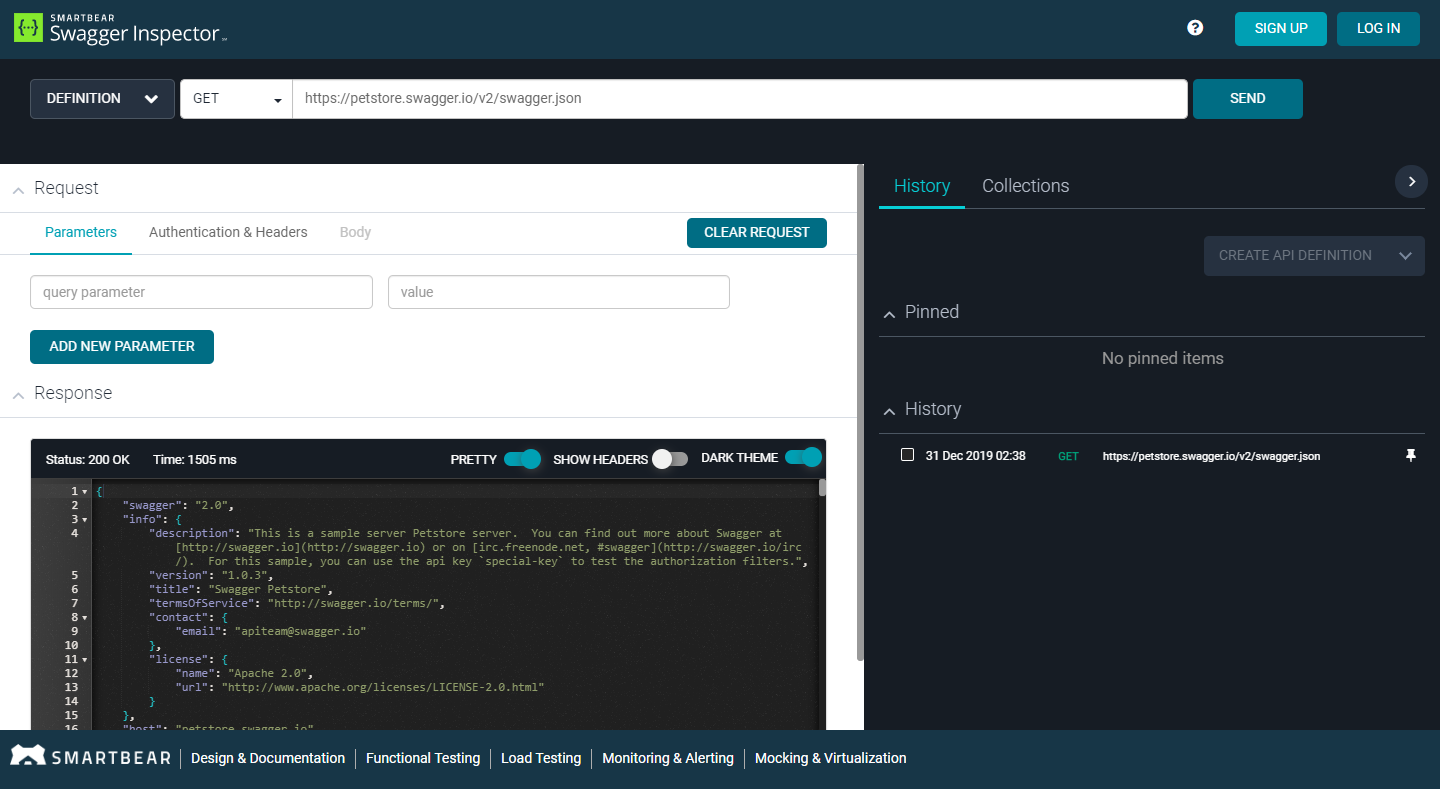The image size is (1440, 789).
Task: Click the "apiteam@swagger.io" email value
Action: pyautogui.click(x=300, y=632)
